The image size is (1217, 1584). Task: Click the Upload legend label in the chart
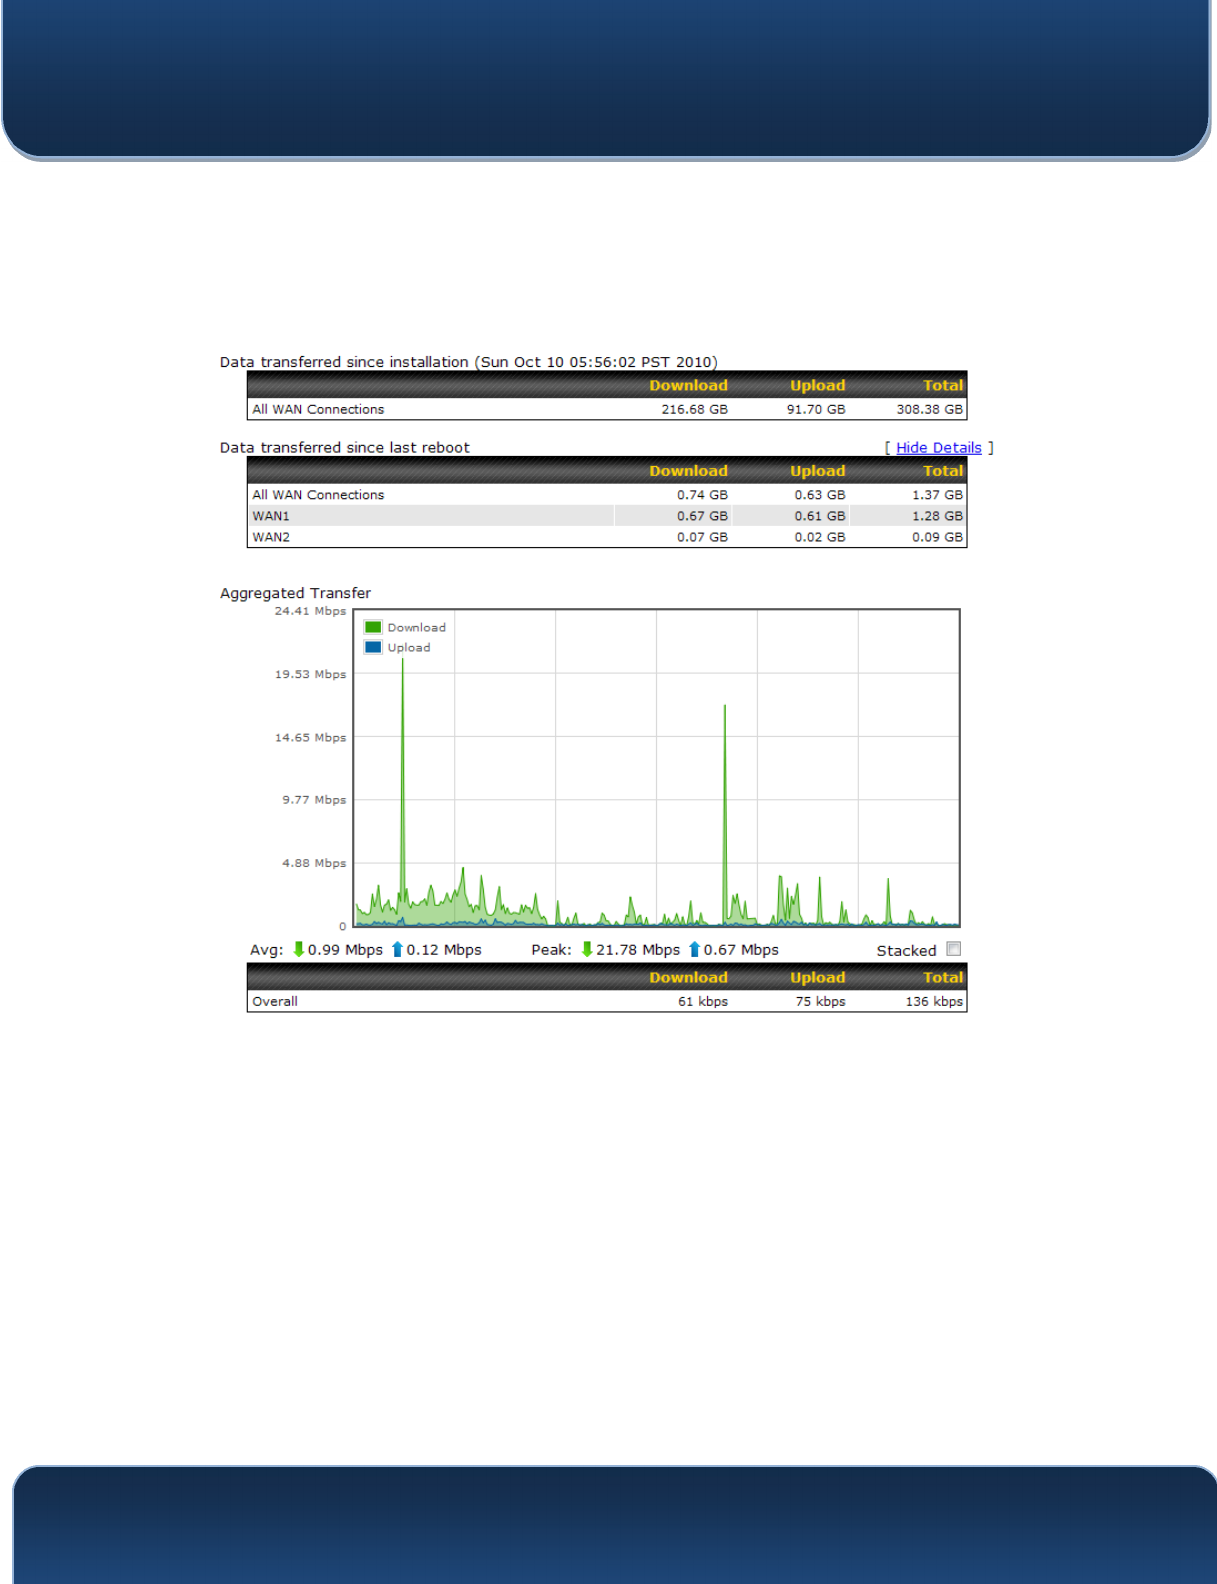(x=409, y=647)
